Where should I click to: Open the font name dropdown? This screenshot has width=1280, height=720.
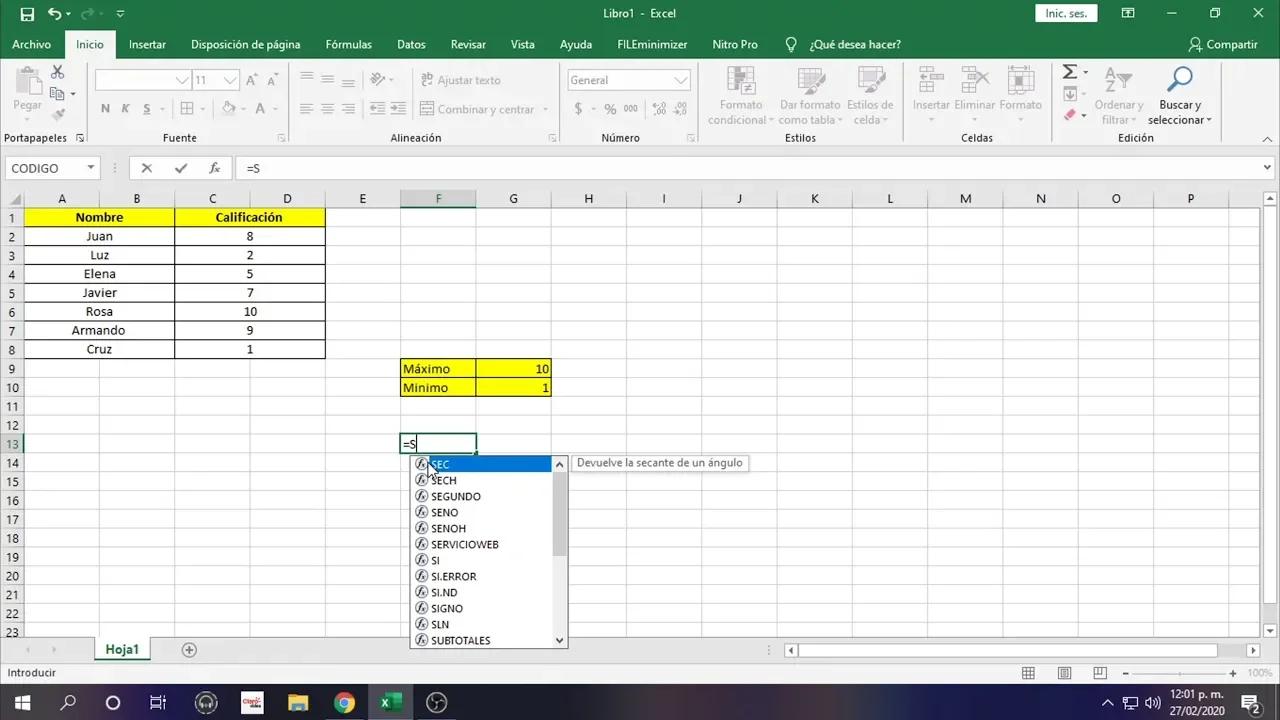point(182,80)
